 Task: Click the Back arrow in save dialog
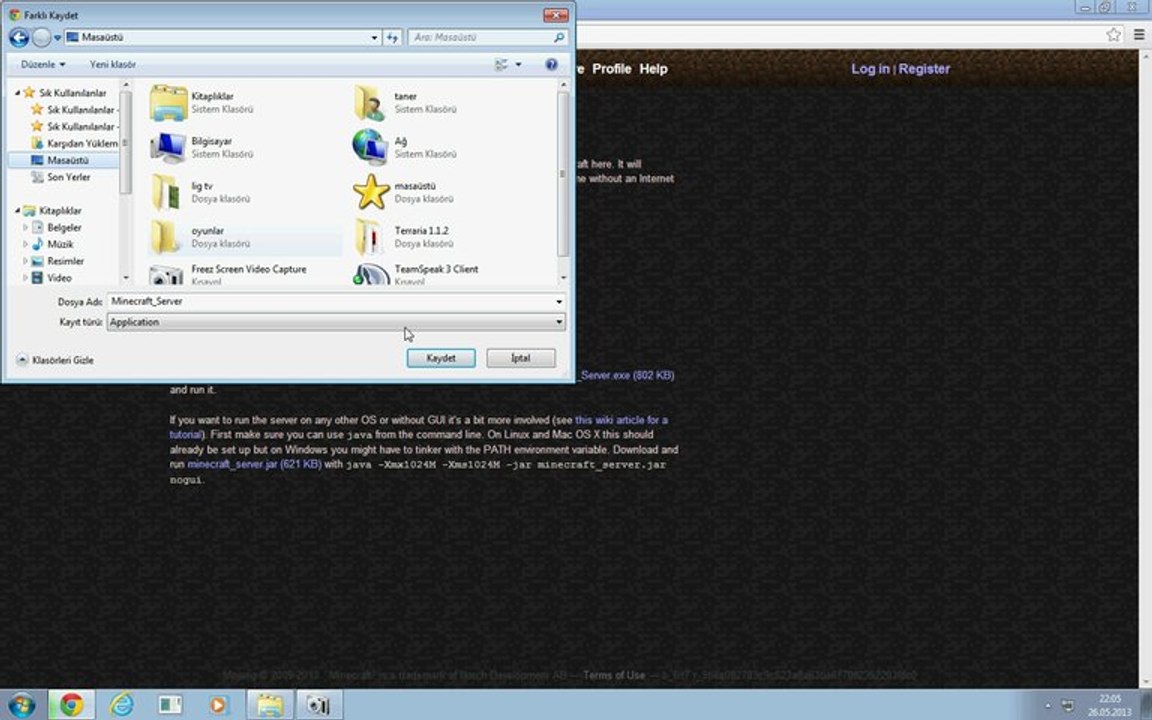pyautogui.click(x=19, y=37)
